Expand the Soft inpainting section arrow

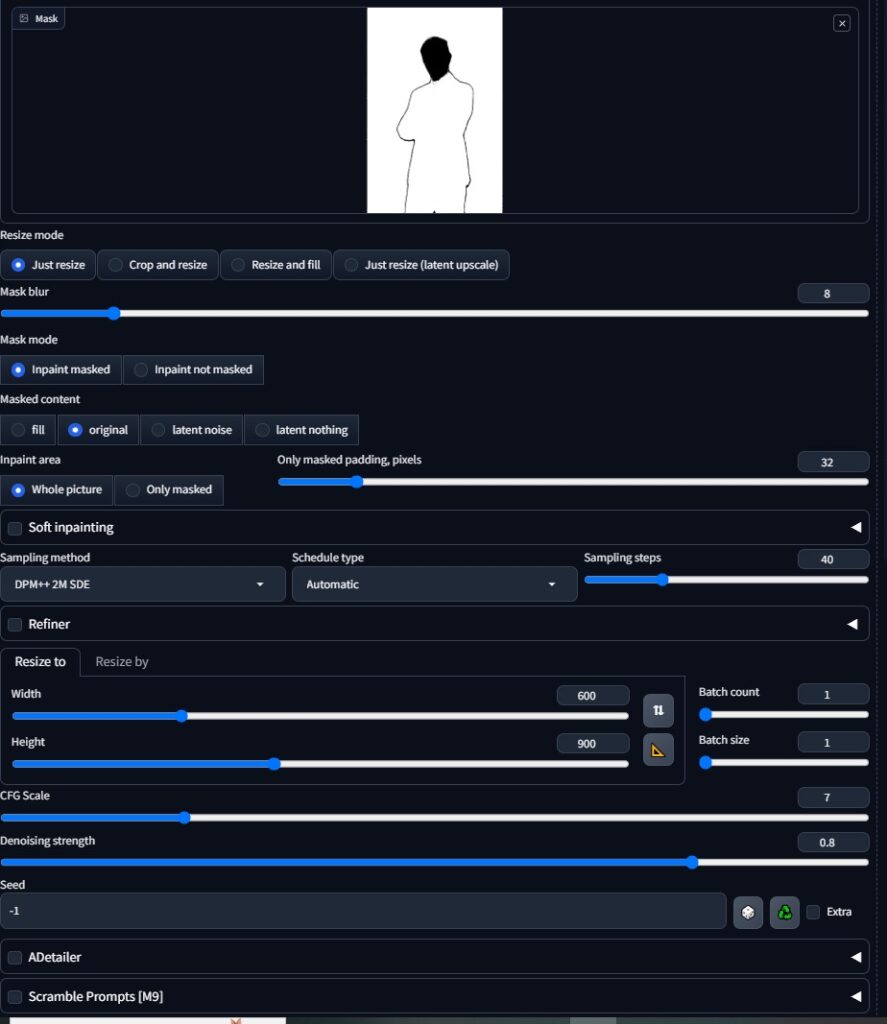click(x=856, y=527)
